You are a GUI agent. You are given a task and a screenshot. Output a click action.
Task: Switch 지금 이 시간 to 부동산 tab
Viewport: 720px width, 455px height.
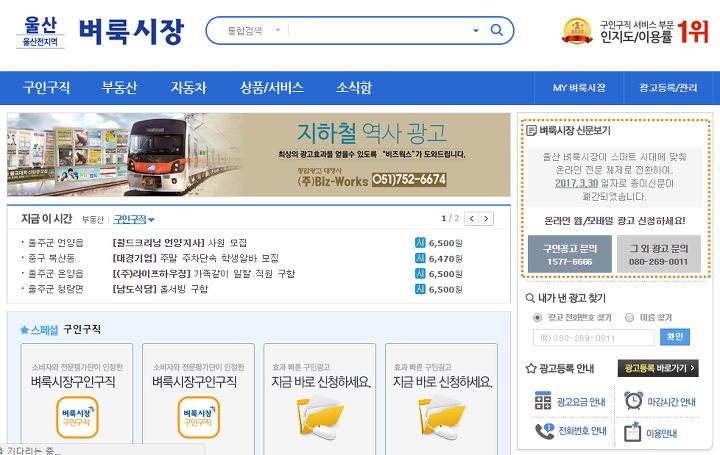pos(93,220)
